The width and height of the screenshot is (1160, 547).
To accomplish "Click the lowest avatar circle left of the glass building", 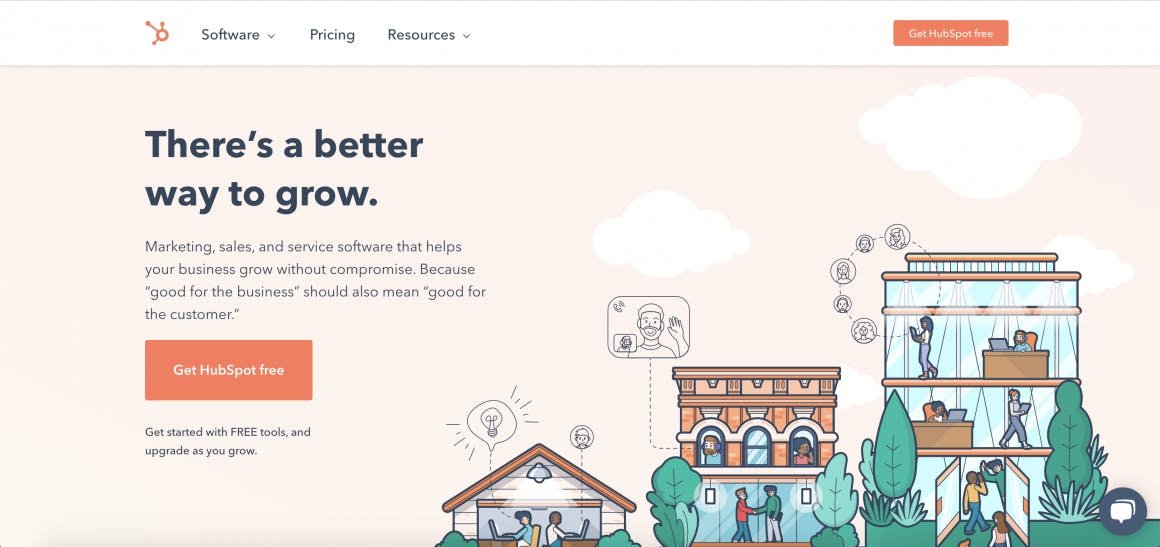I will click(863, 330).
